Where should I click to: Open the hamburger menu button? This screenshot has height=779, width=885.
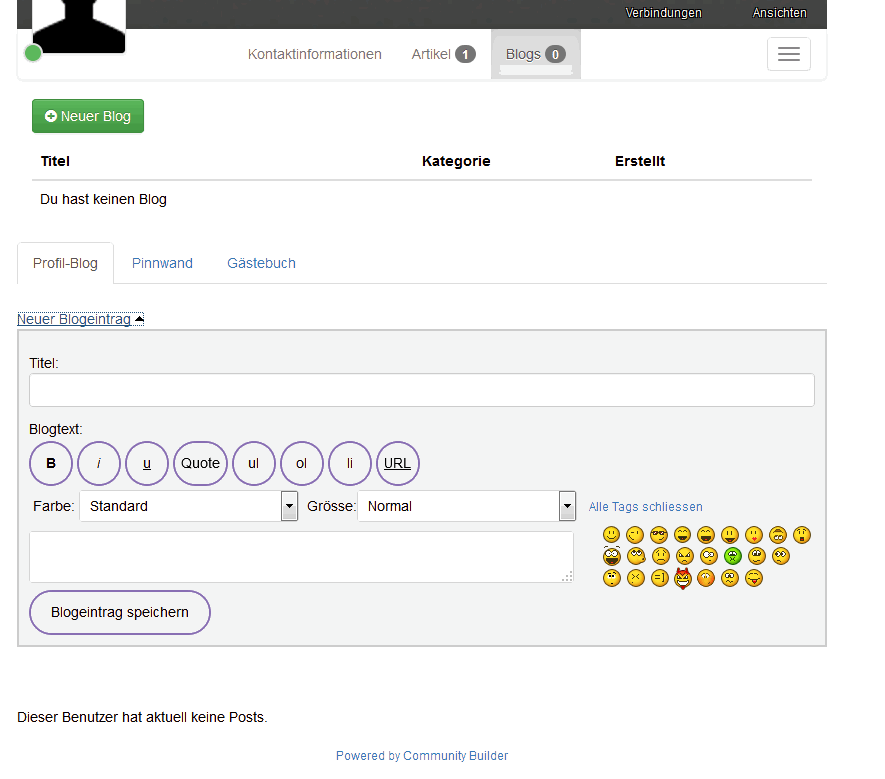(x=788, y=54)
